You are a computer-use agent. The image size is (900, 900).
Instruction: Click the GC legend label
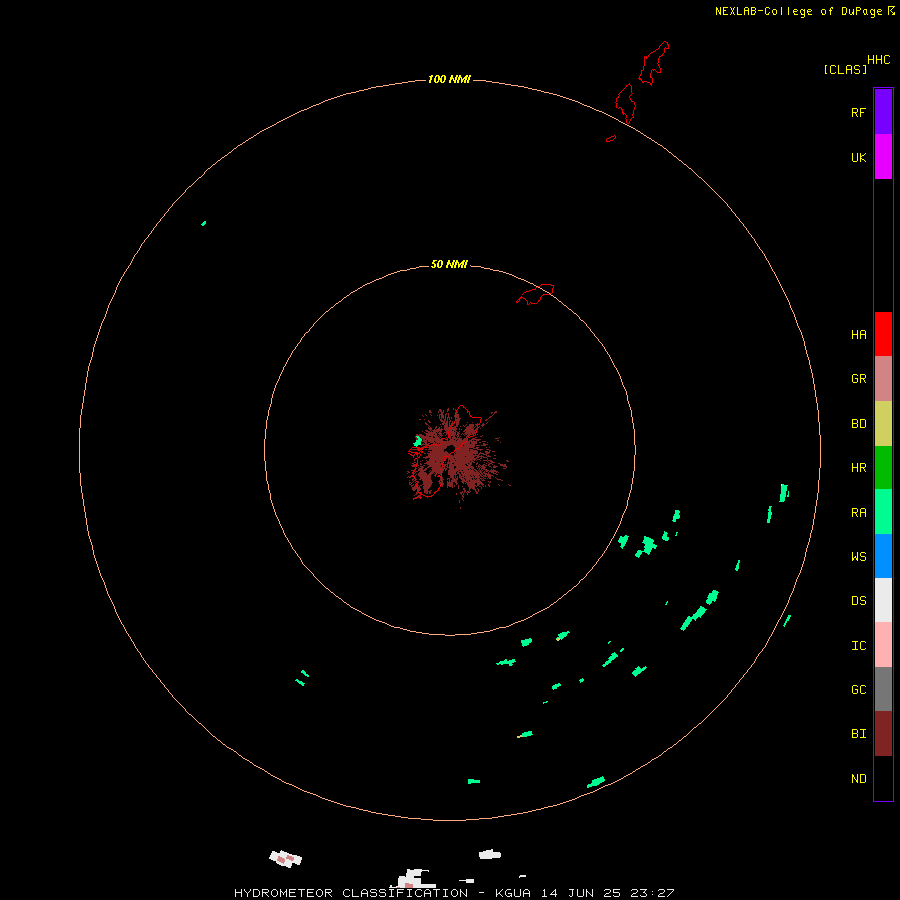click(x=858, y=690)
